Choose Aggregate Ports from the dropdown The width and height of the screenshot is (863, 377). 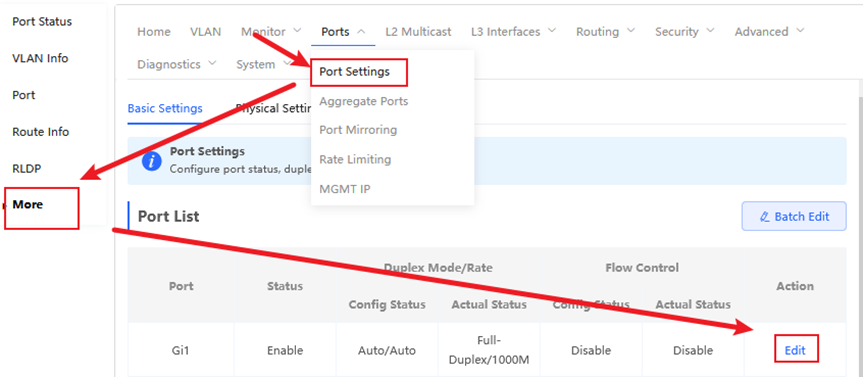364,101
